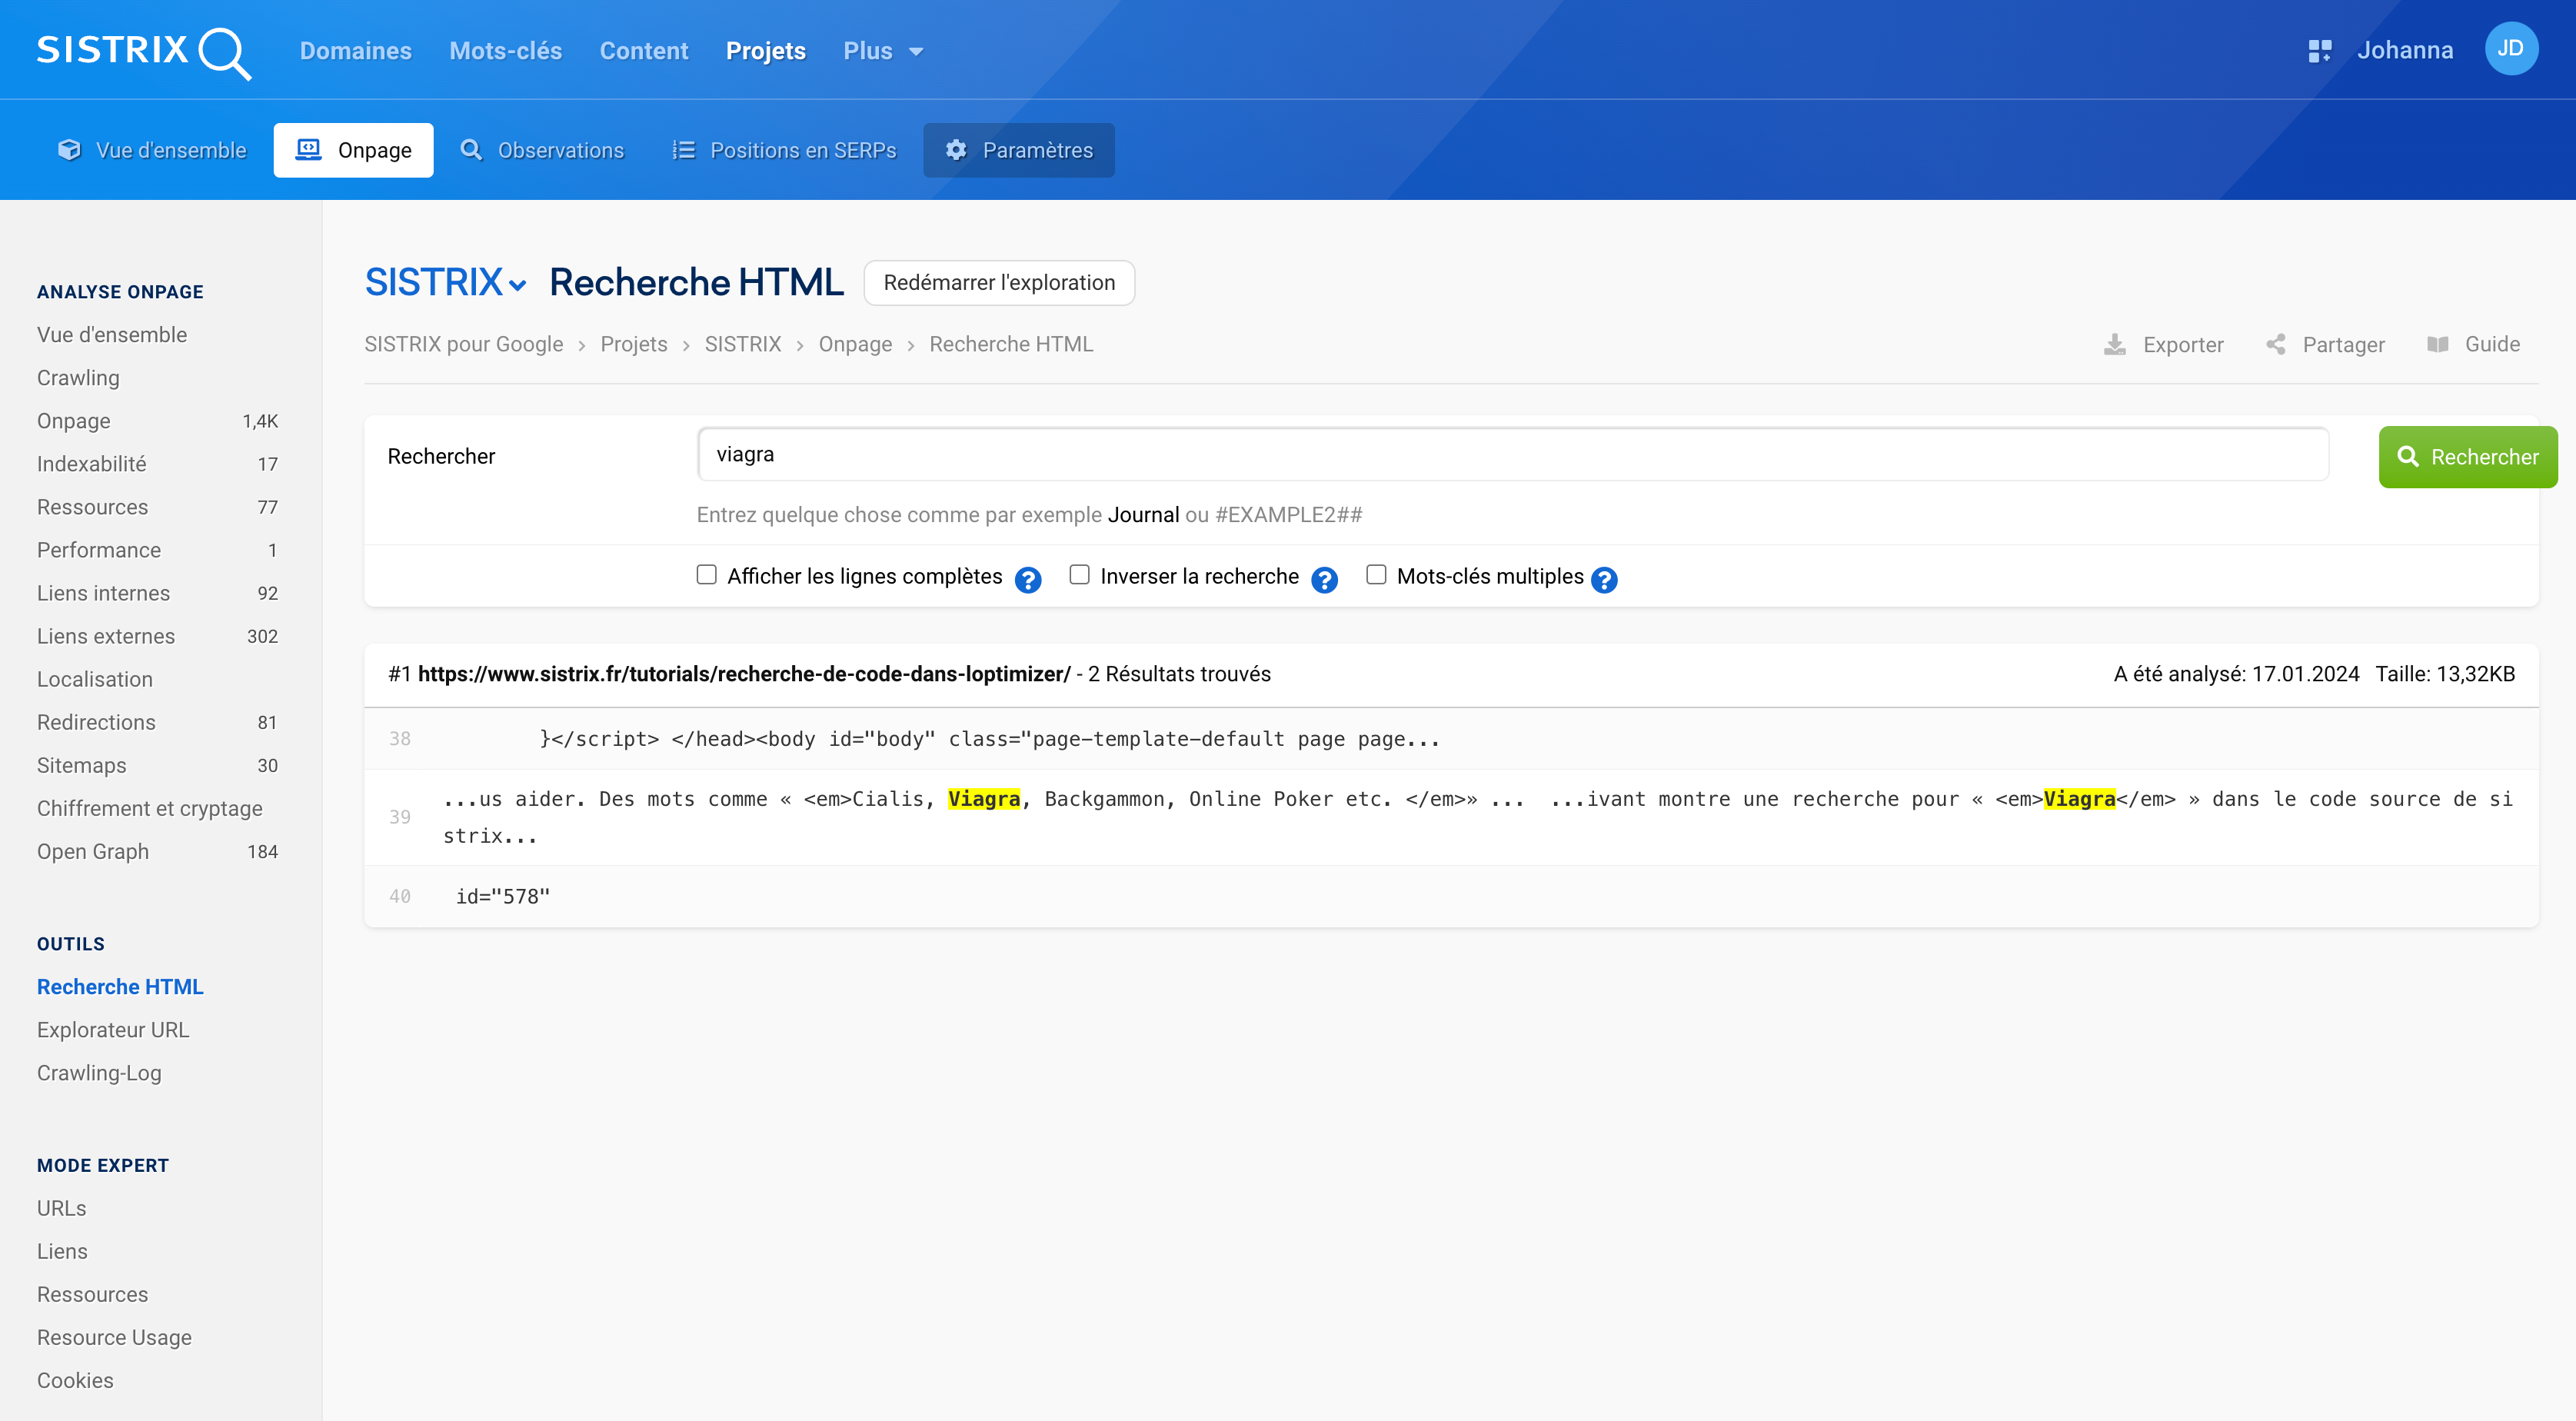2576x1421 pixels.
Task: Click the search input containing viagra
Action: [1513, 455]
